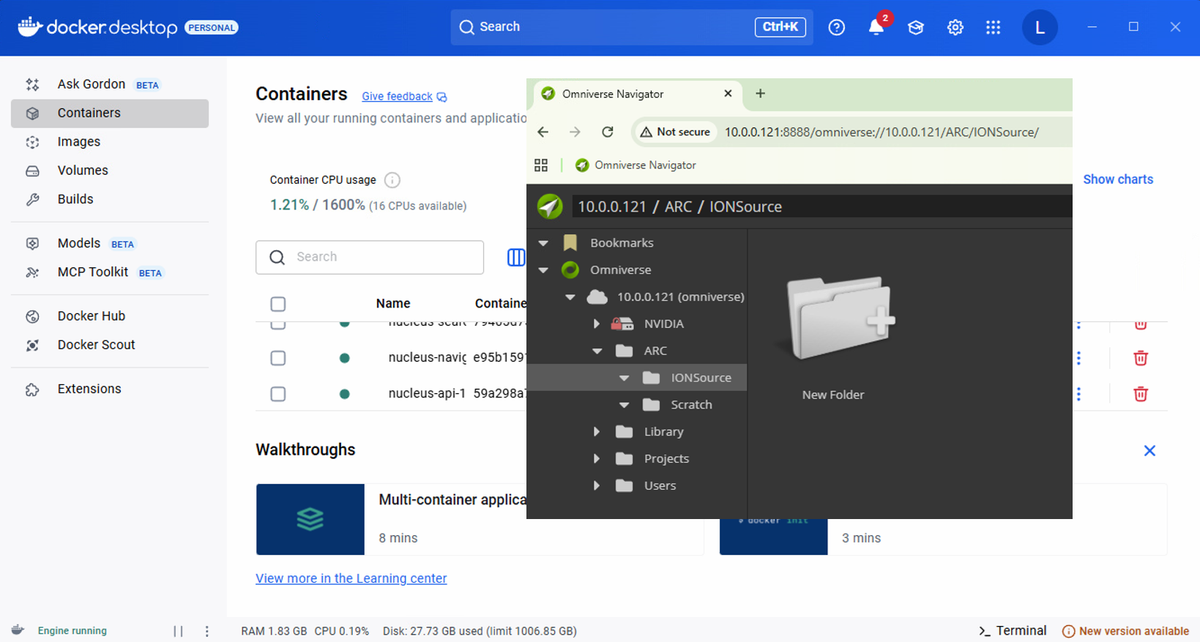The height and width of the screenshot is (642, 1200).
Task: Open engine options three-dot menu in status bar
Action: tap(207, 631)
